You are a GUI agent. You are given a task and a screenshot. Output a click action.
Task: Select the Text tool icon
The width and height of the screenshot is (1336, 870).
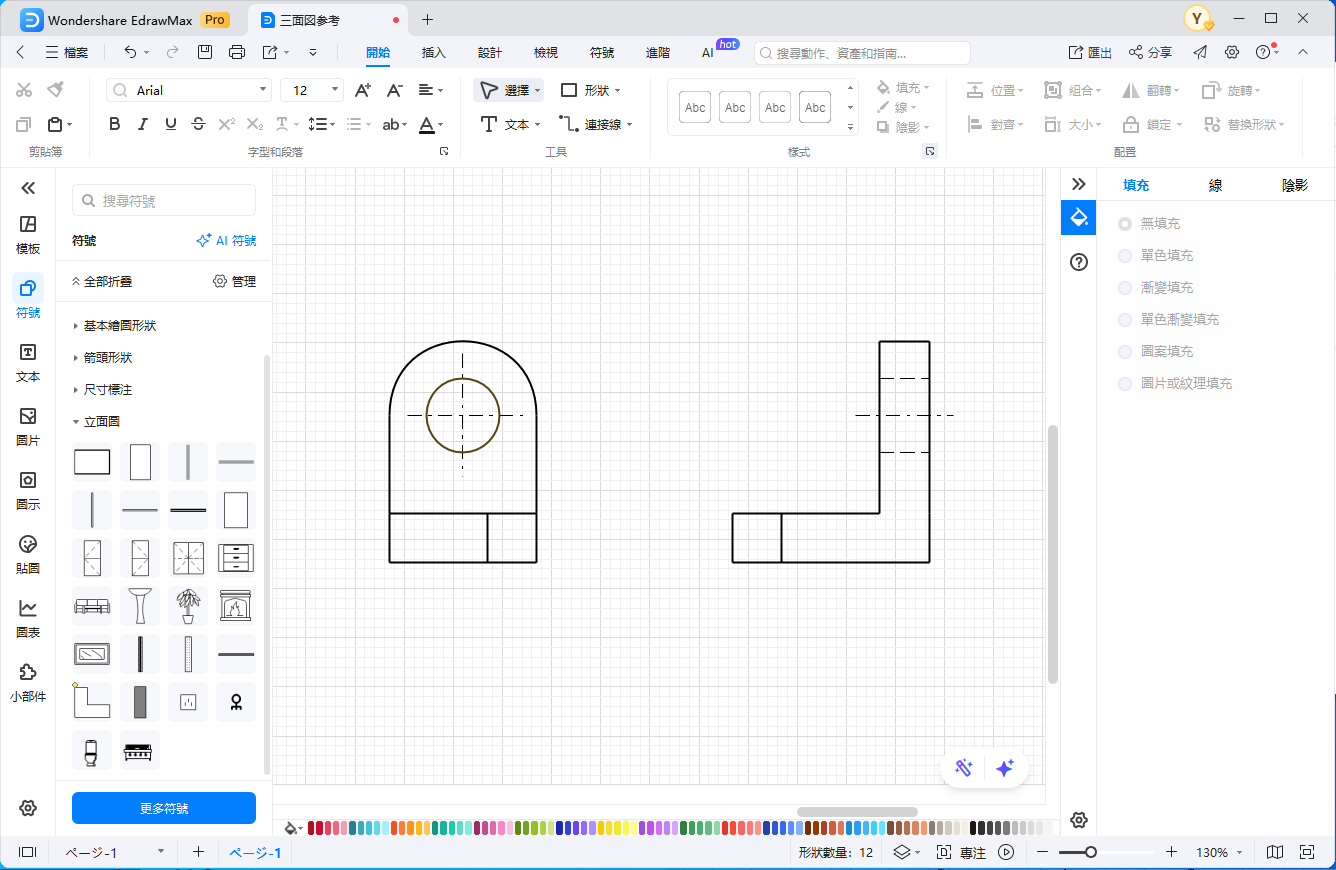pyautogui.click(x=489, y=124)
